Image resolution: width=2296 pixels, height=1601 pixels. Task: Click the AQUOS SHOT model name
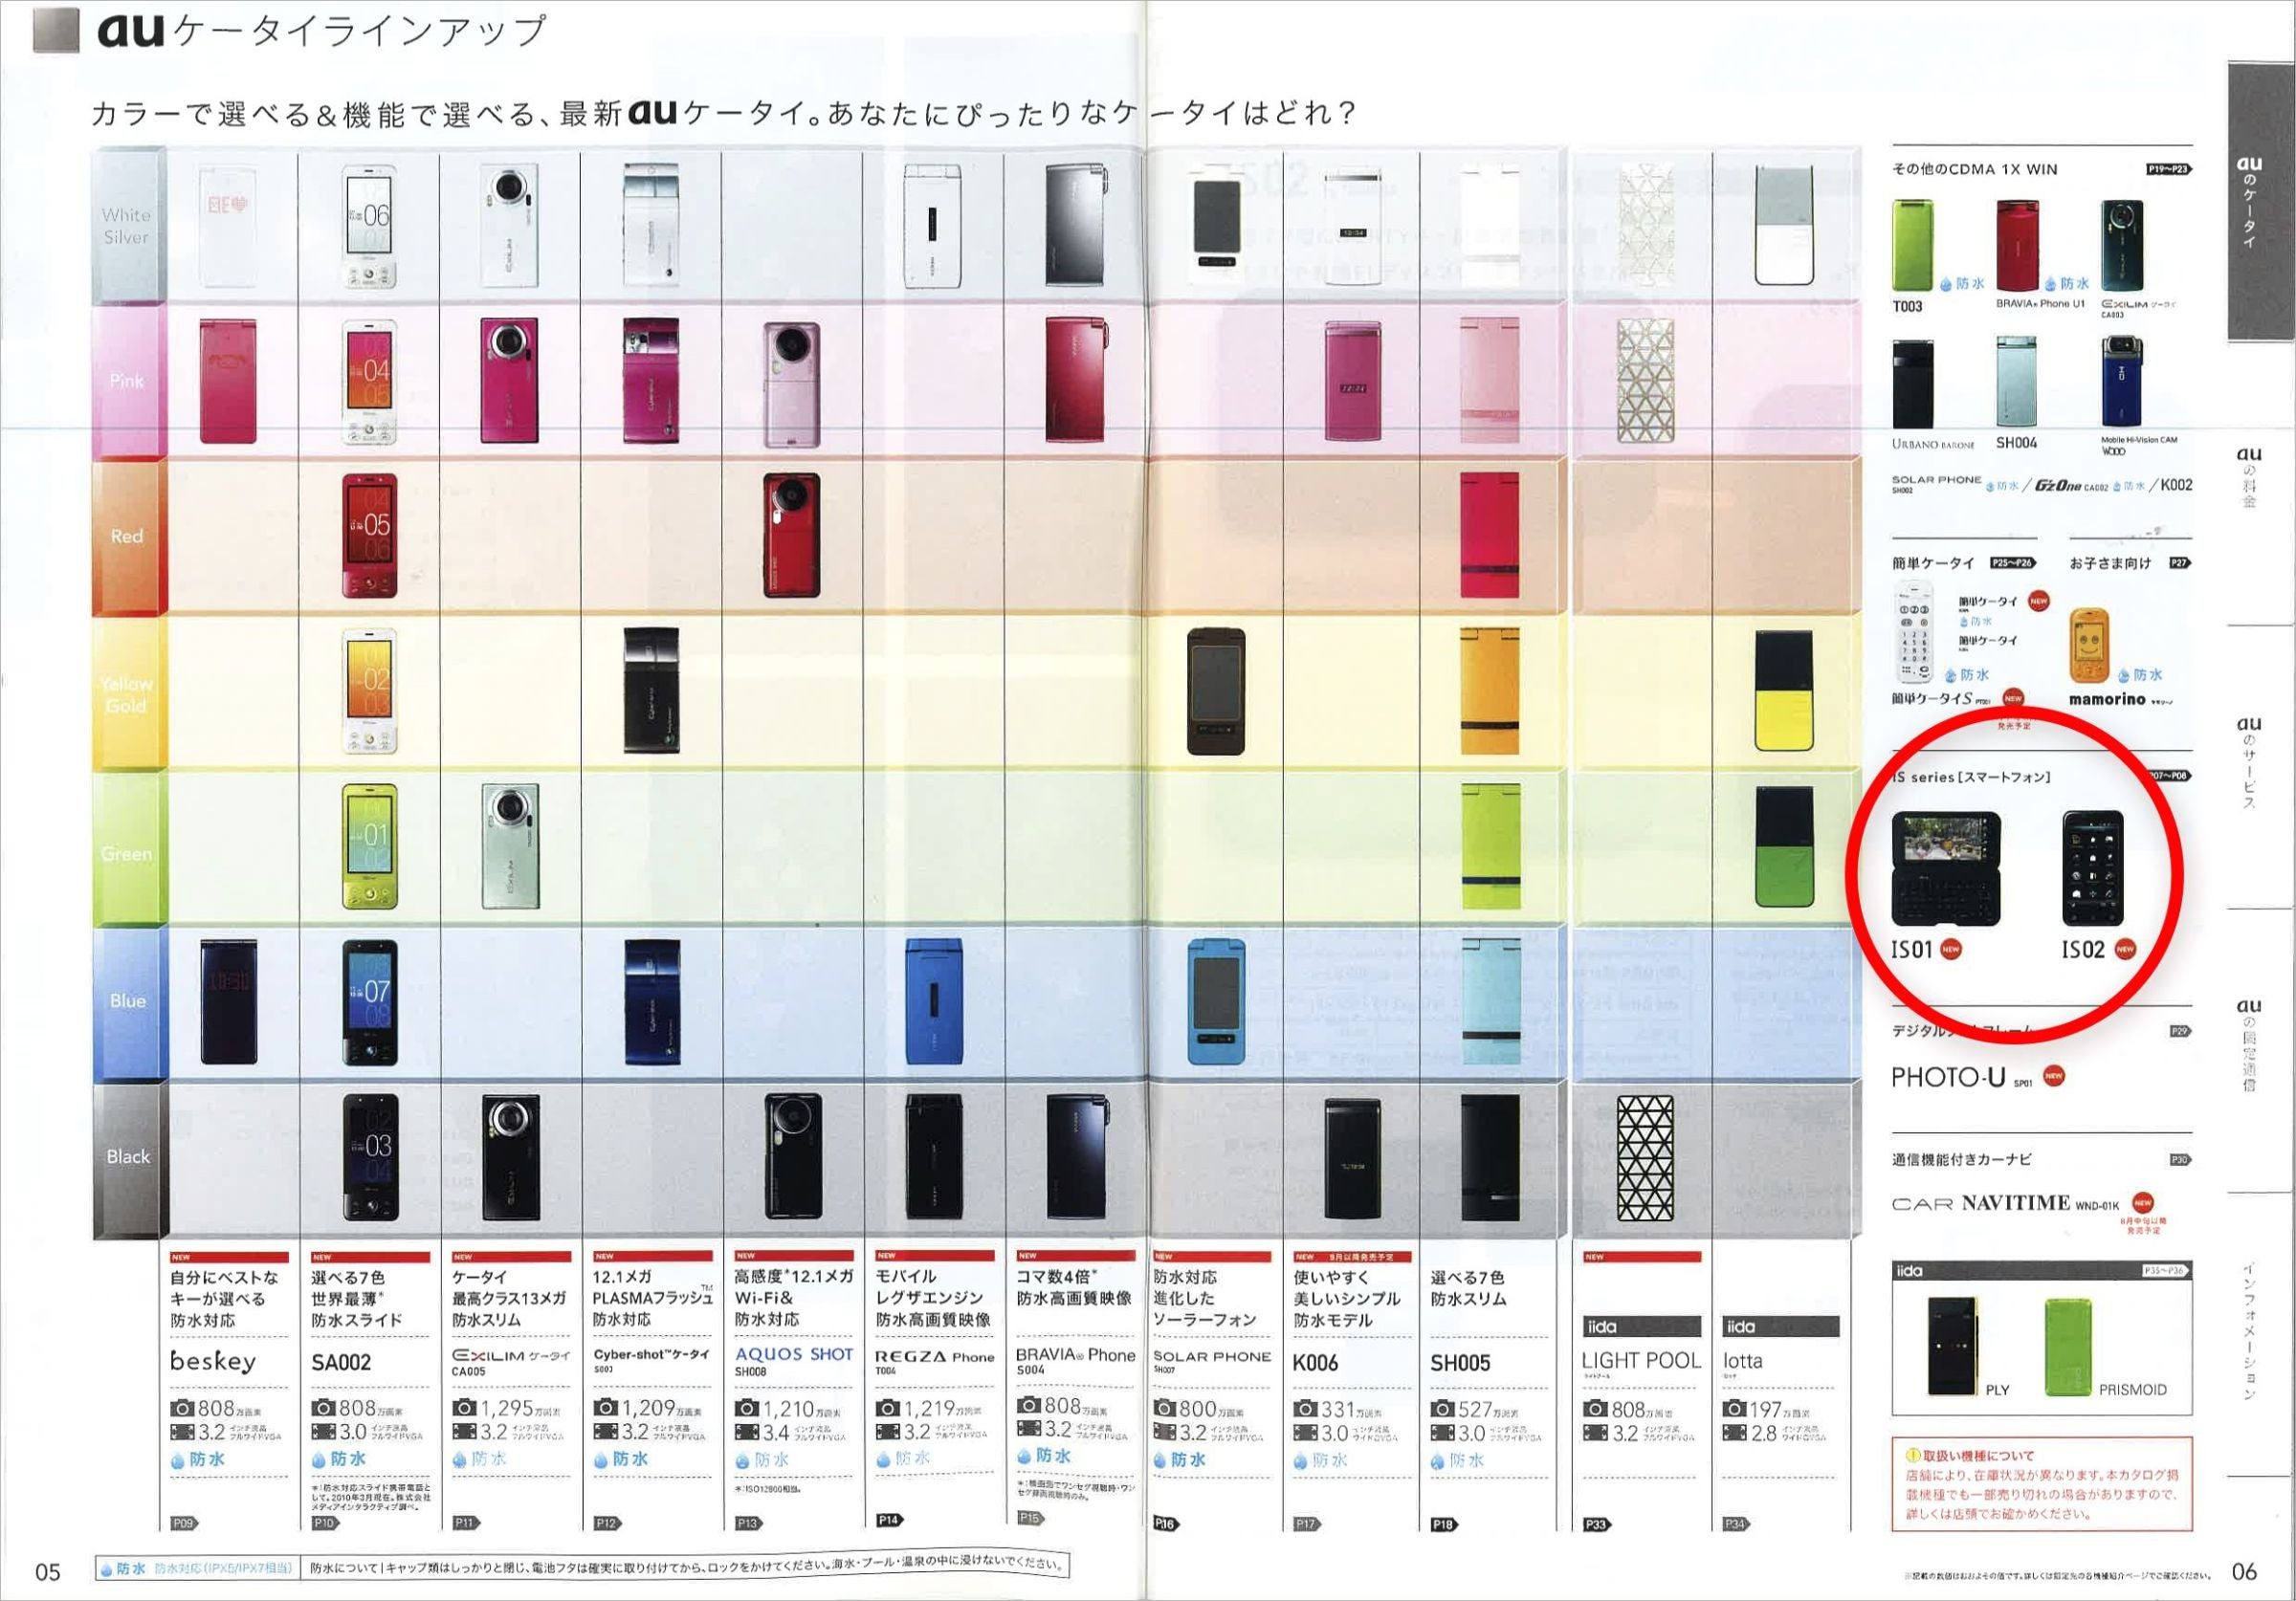794,1354
